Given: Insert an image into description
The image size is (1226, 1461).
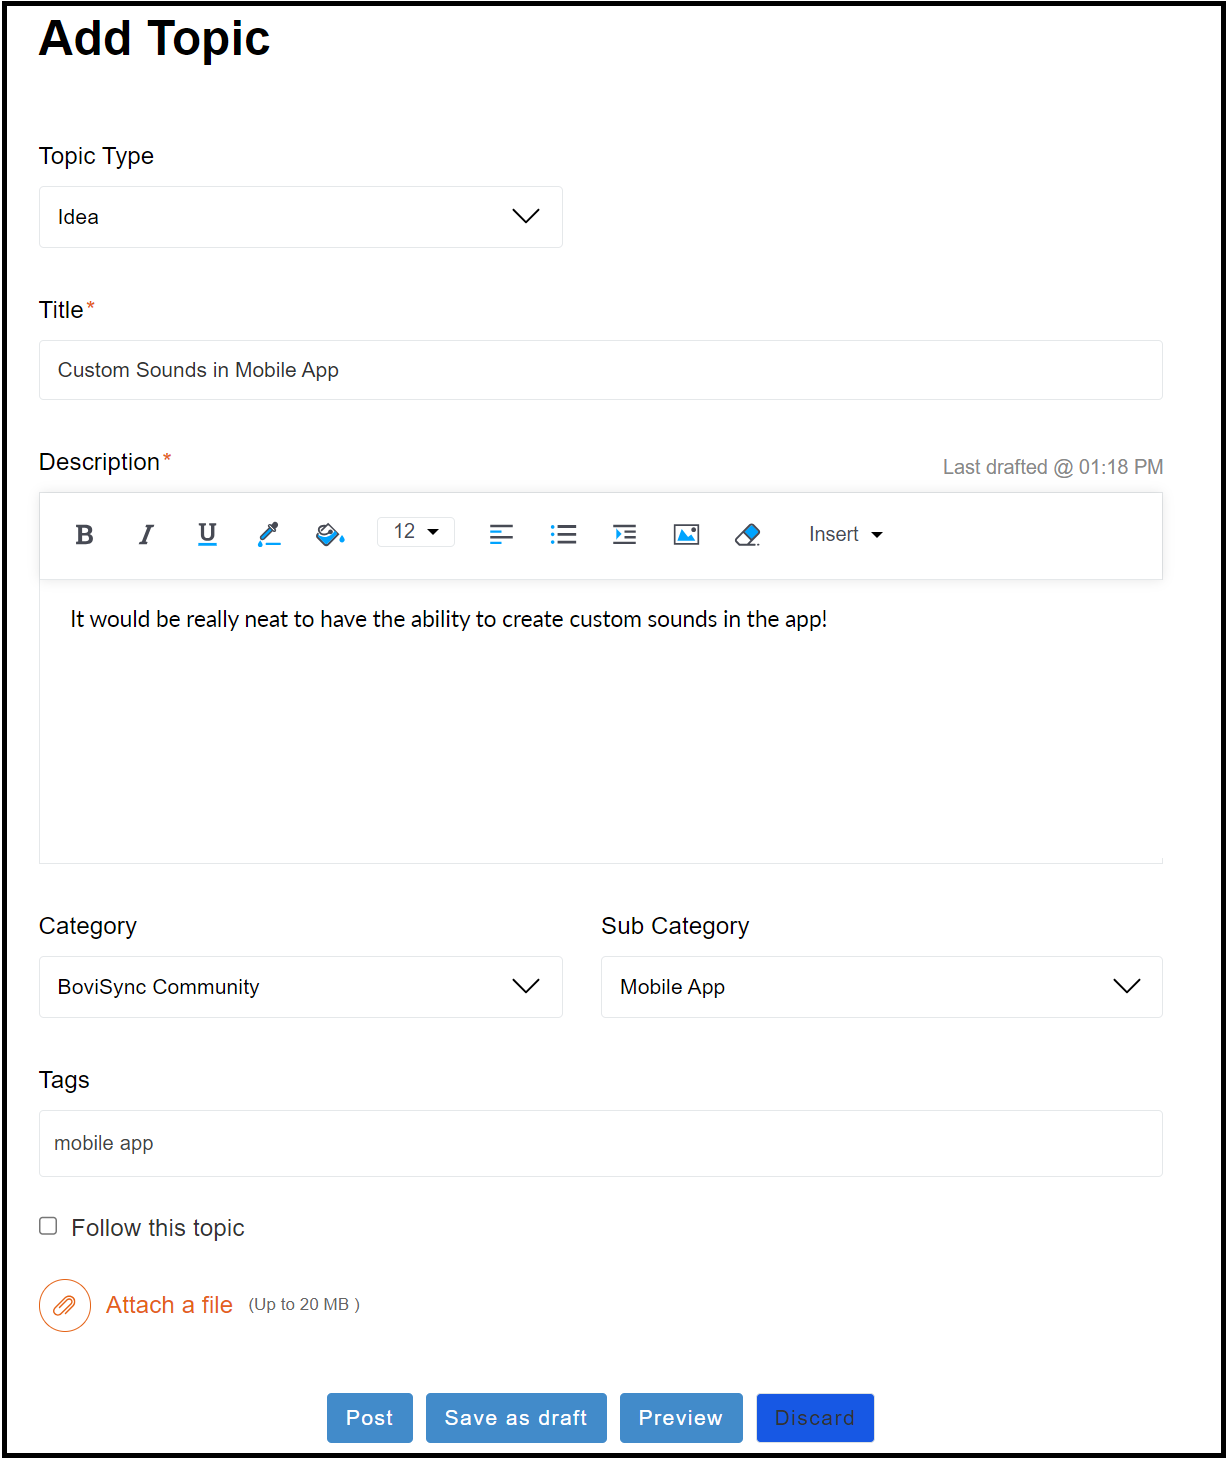Looking at the screenshot, I should [686, 535].
